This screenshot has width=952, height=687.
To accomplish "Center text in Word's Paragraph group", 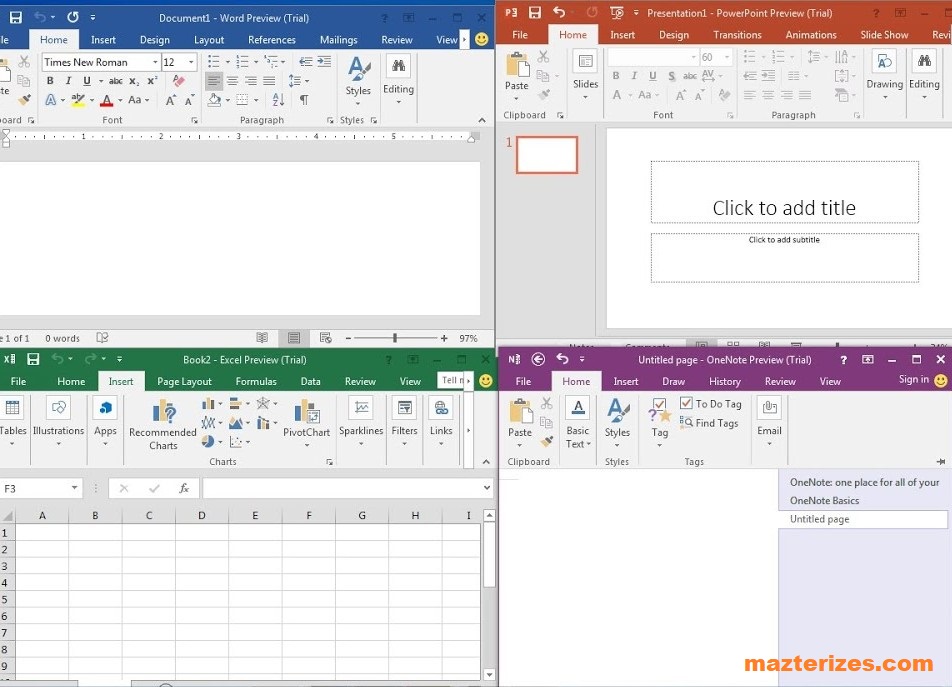I will (x=232, y=81).
